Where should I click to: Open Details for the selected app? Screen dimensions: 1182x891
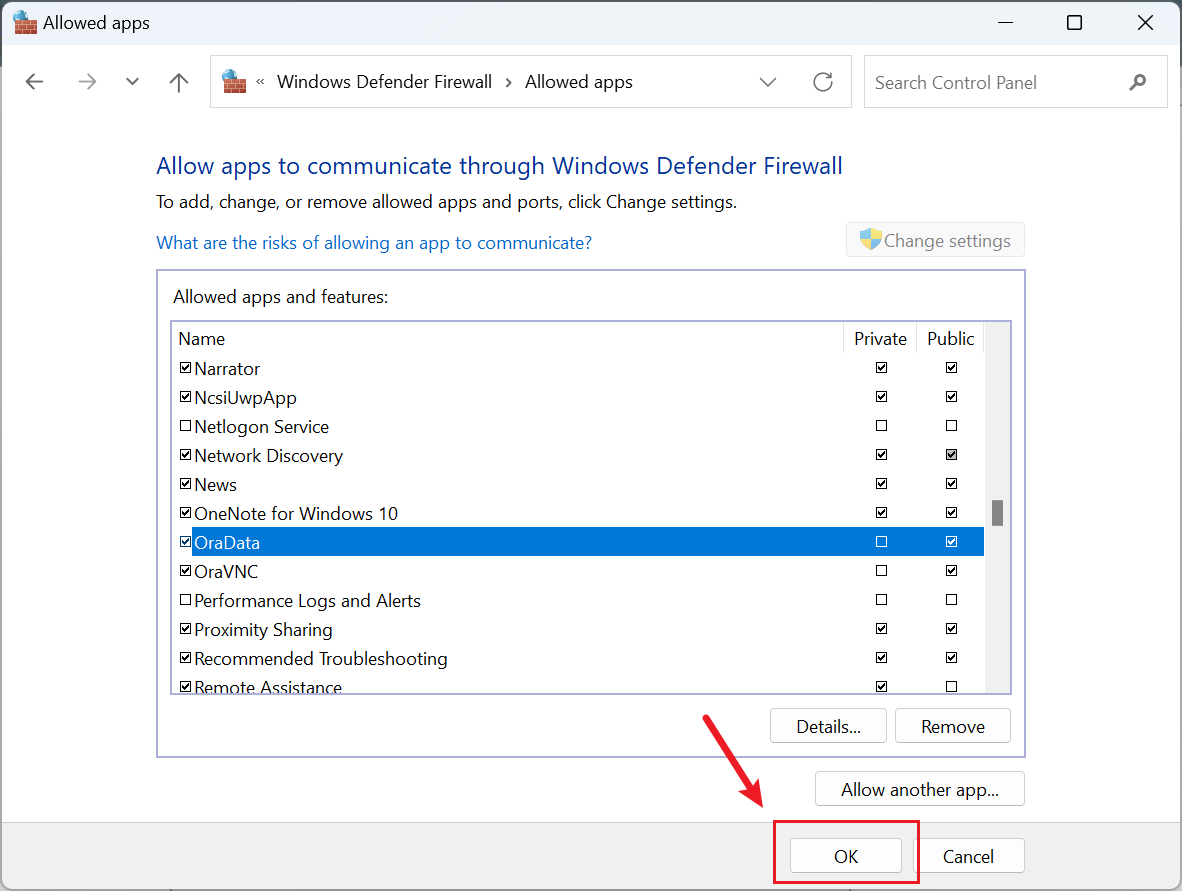[828, 726]
